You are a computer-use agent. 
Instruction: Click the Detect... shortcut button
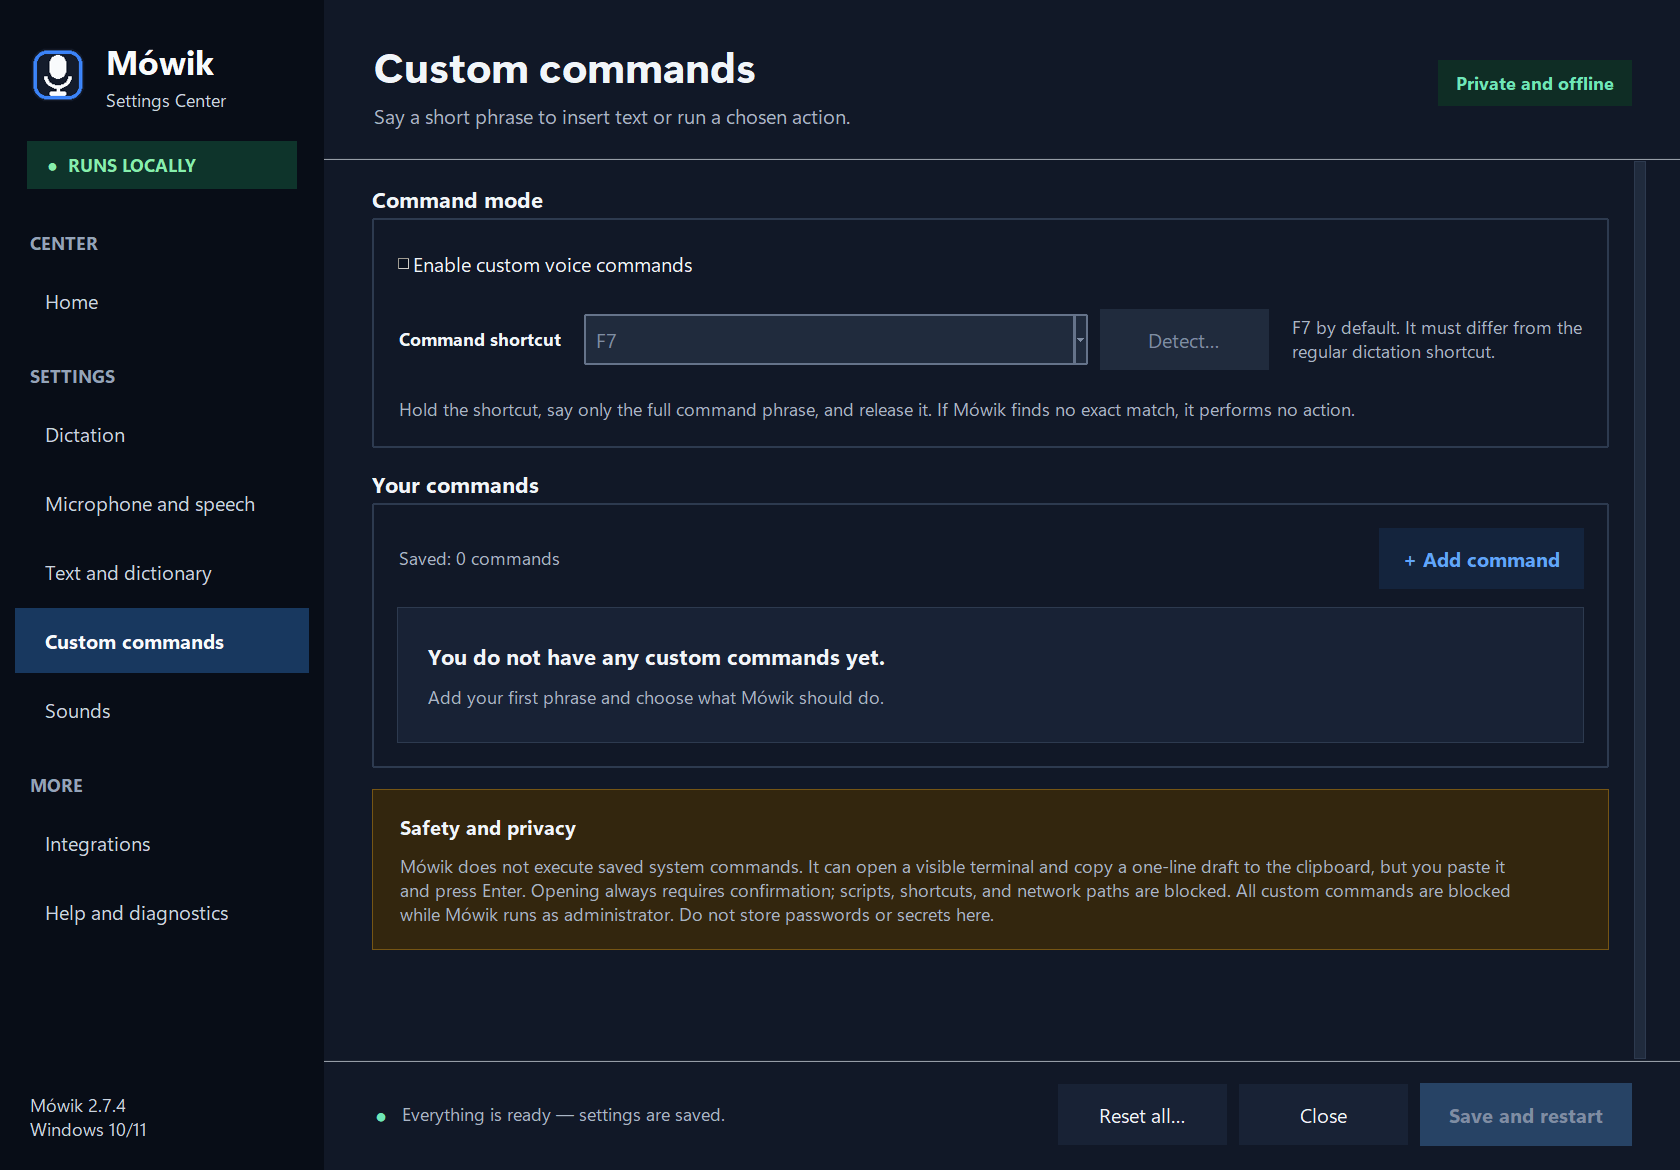(1184, 340)
